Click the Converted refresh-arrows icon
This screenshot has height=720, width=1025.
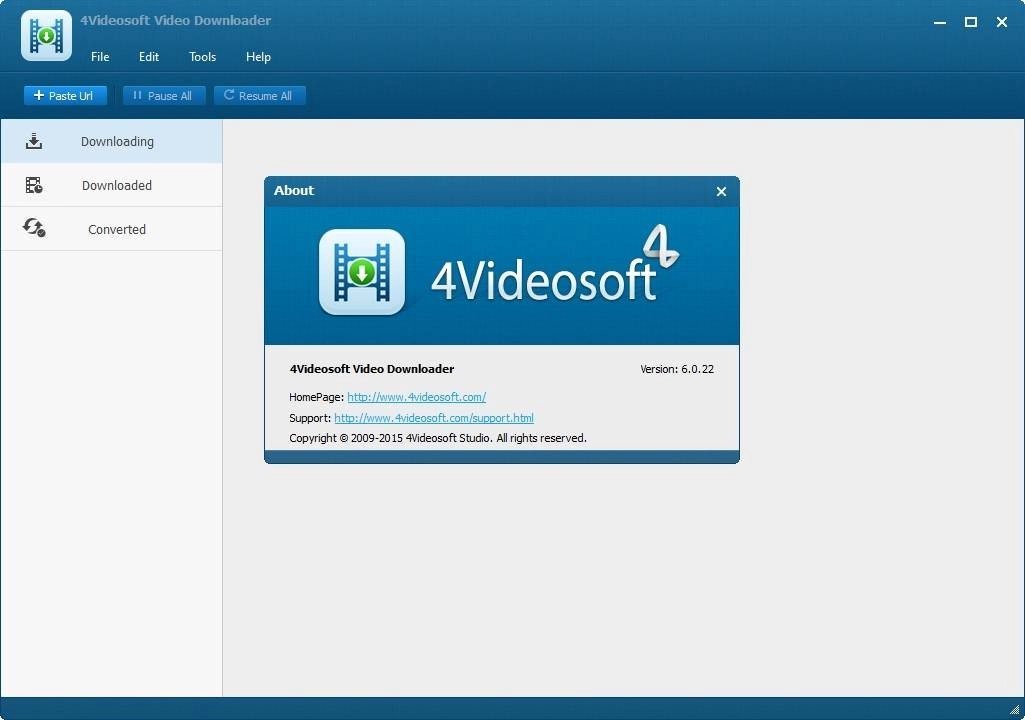click(x=34, y=228)
